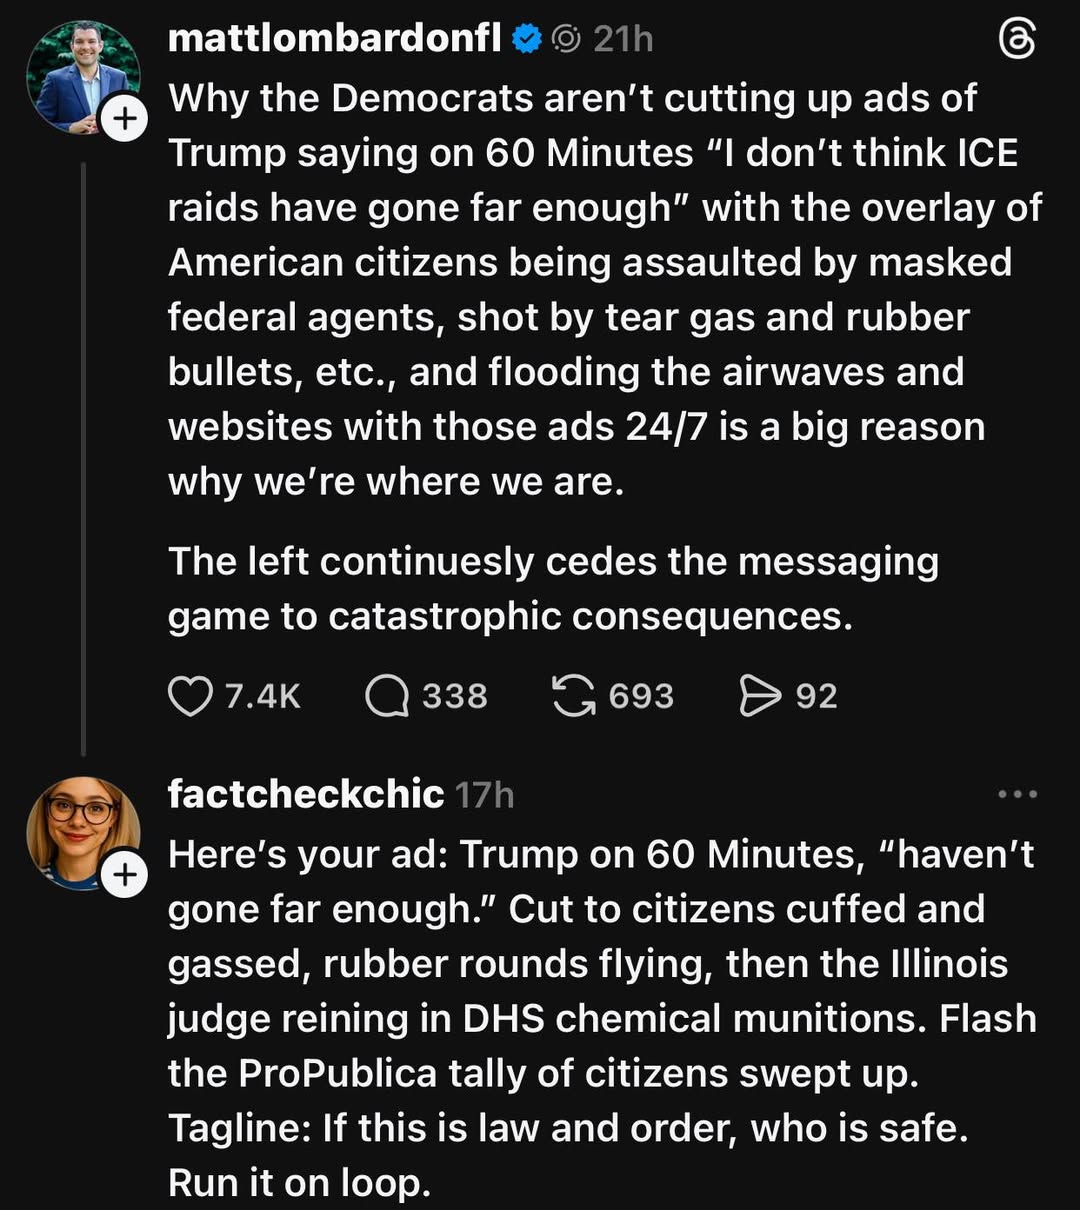
Task: Click the Instagram icon beside mattlombardonfl's name
Action: click(565, 38)
